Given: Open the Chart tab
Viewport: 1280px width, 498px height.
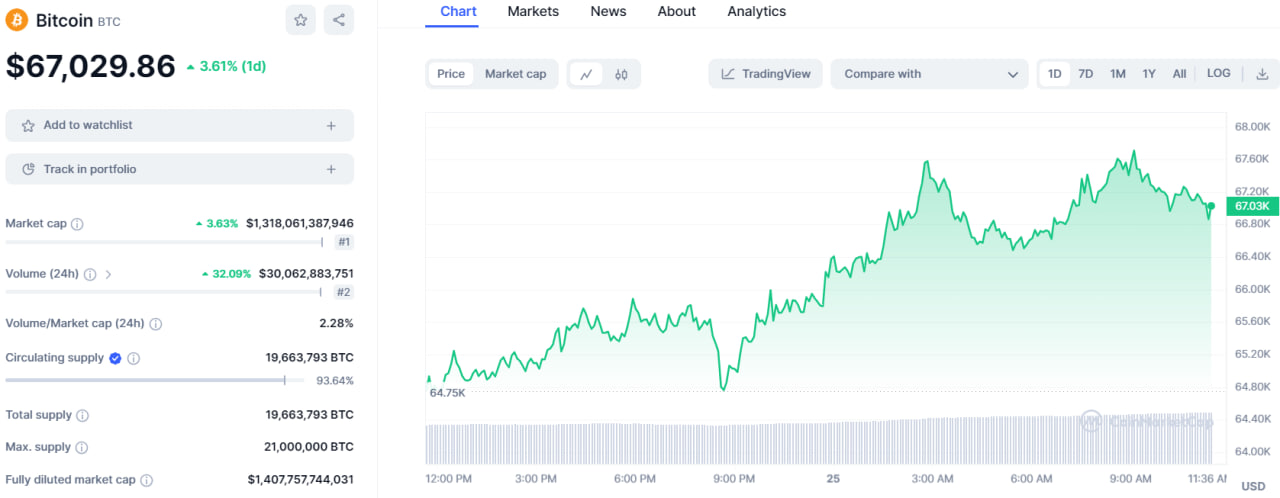Looking at the screenshot, I should pos(459,12).
